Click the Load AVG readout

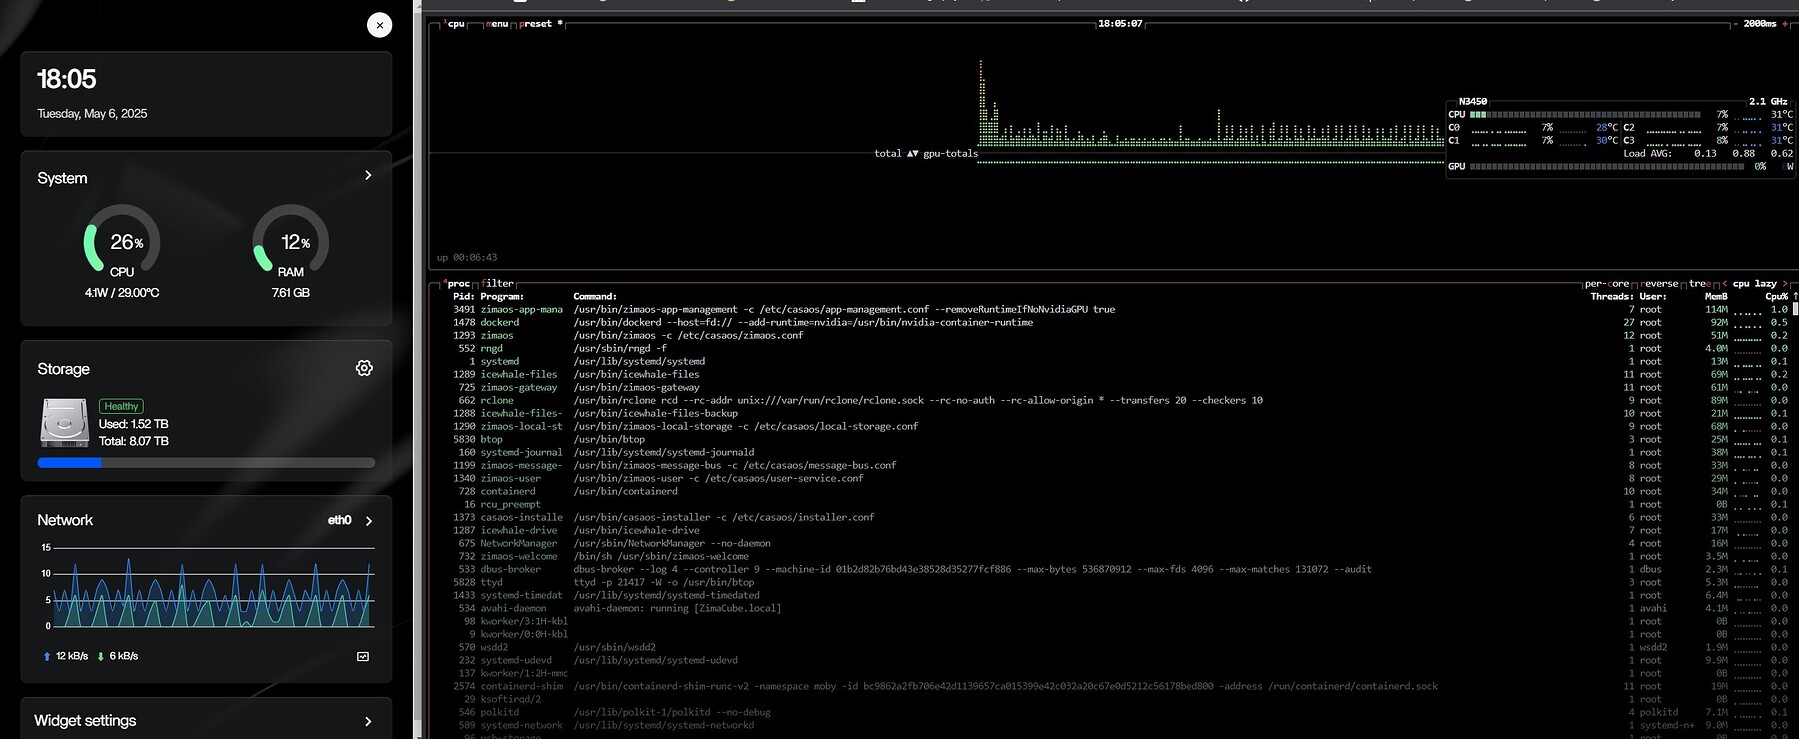click(1709, 154)
